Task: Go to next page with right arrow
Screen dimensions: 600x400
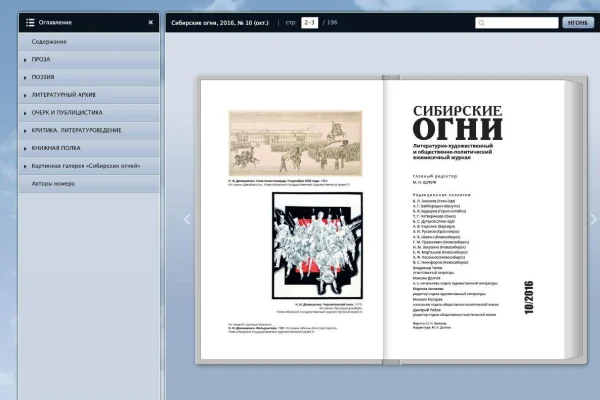Action: [593, 219]
